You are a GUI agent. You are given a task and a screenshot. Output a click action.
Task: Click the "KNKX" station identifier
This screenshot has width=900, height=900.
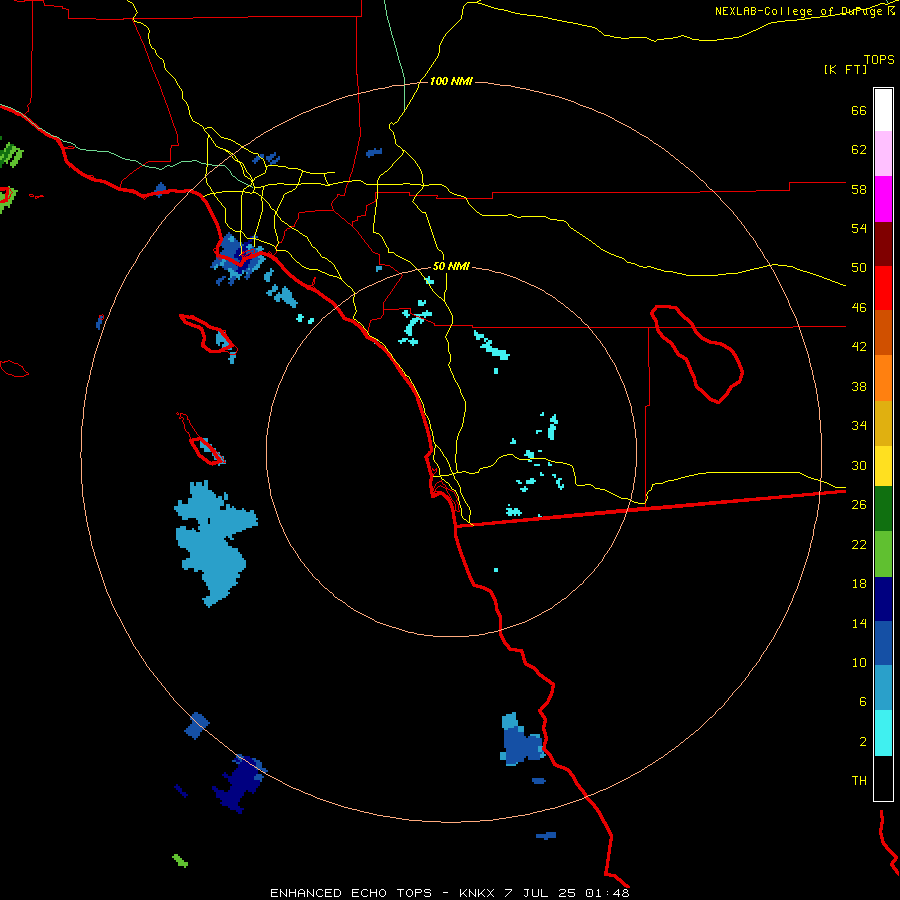[476, 893]
